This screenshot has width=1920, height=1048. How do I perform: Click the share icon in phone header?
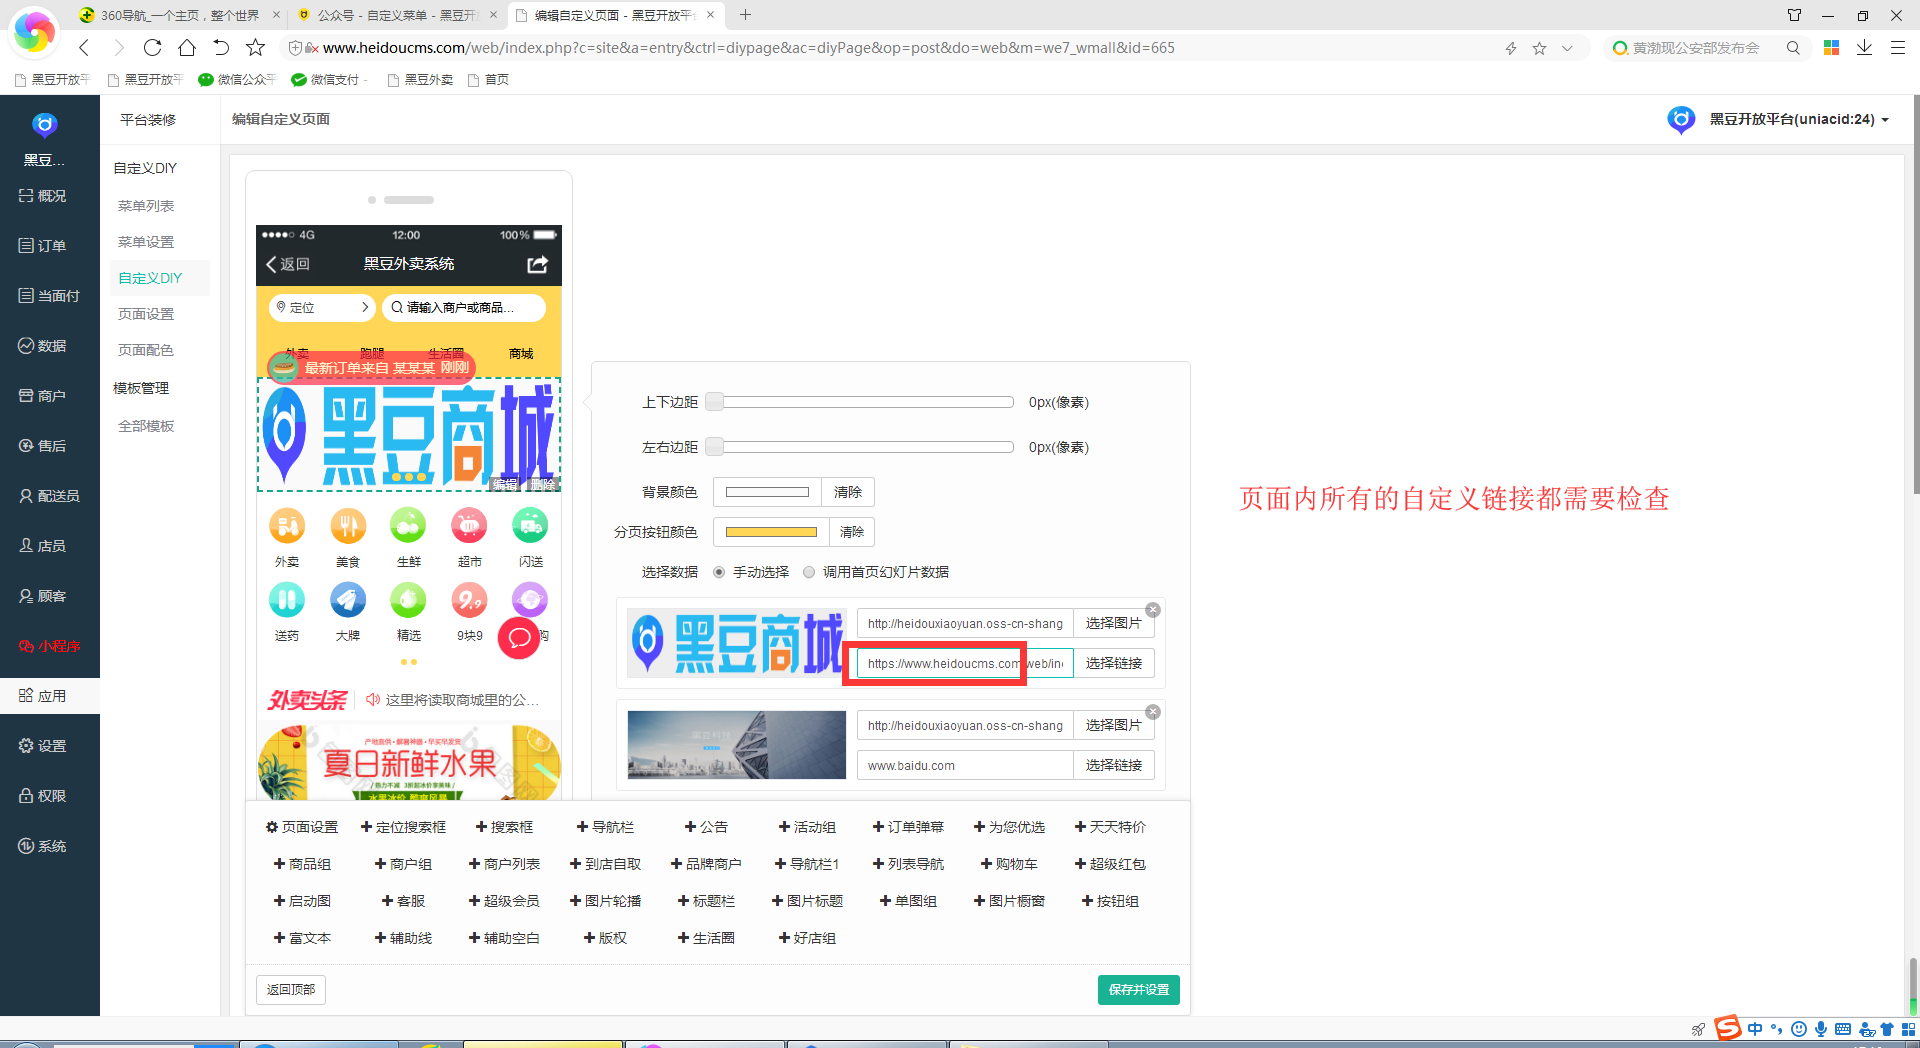click(537, 264)
